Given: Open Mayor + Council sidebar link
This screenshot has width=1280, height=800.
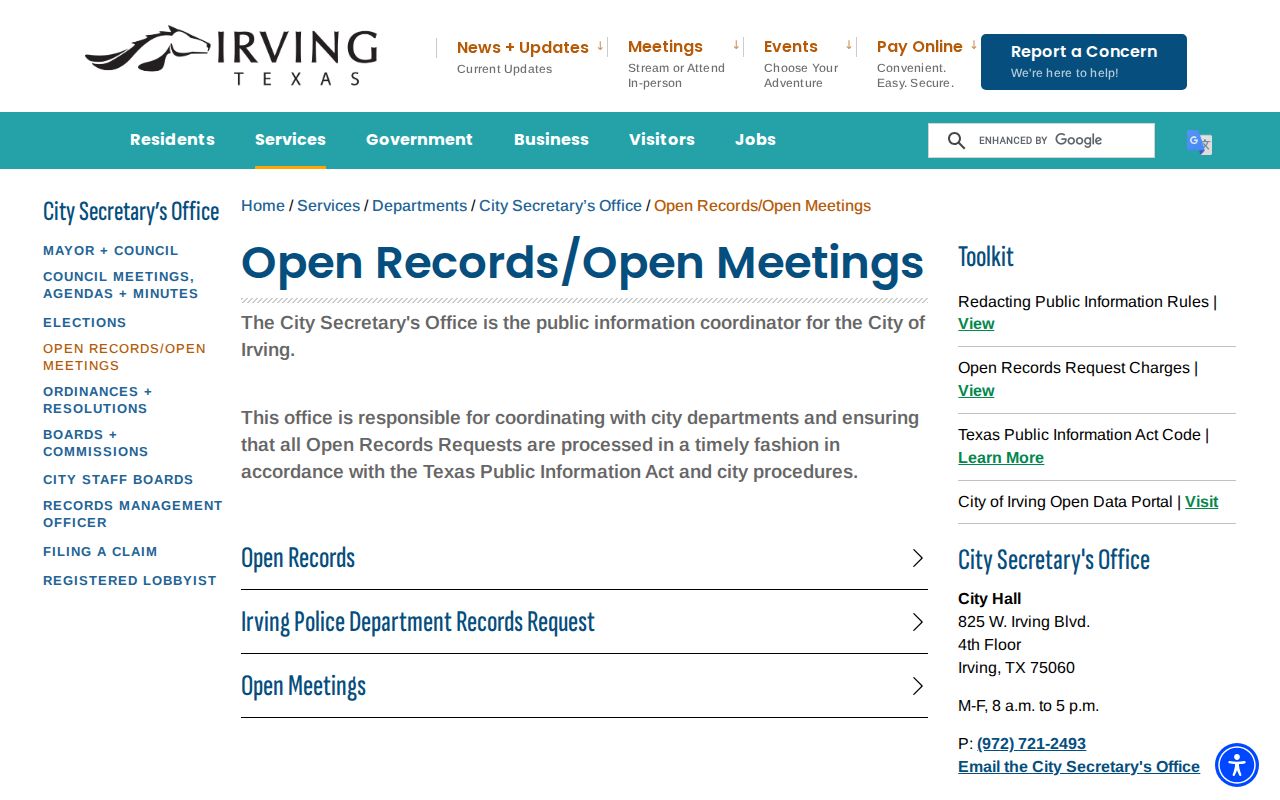Looking at the screenshot, I should point(111,251).
